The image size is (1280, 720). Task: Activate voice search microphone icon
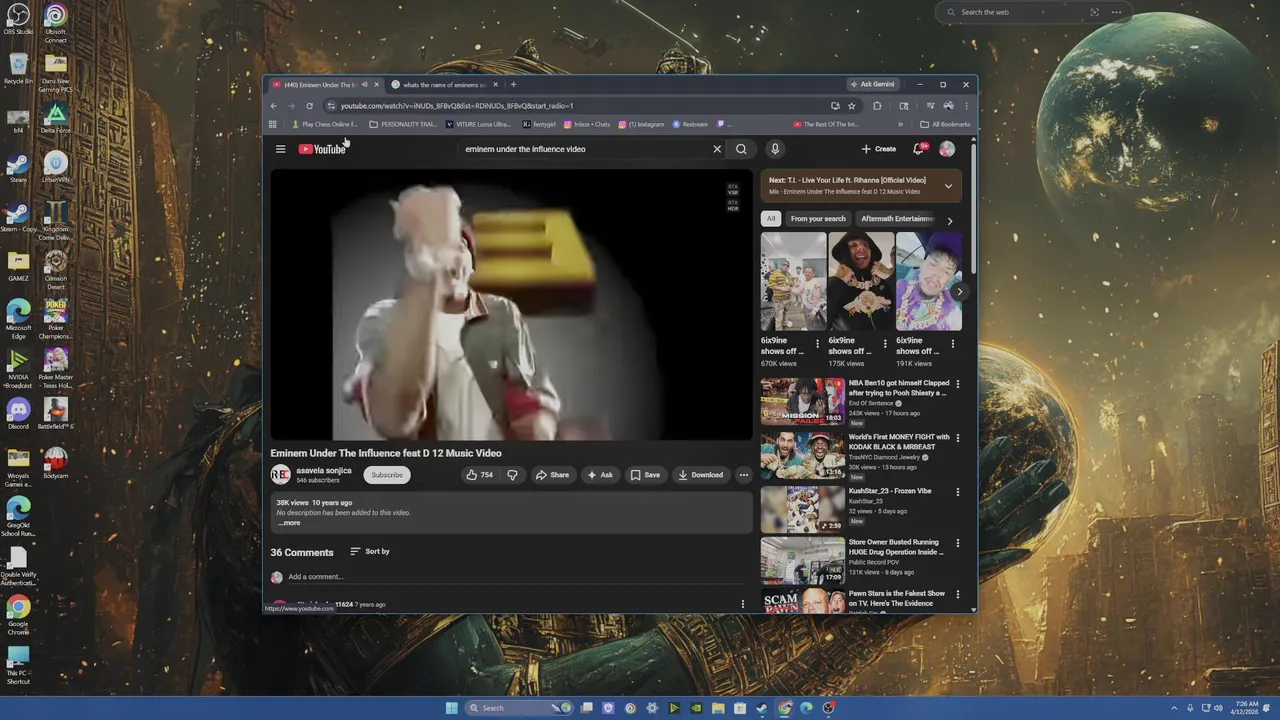(774, 149)
